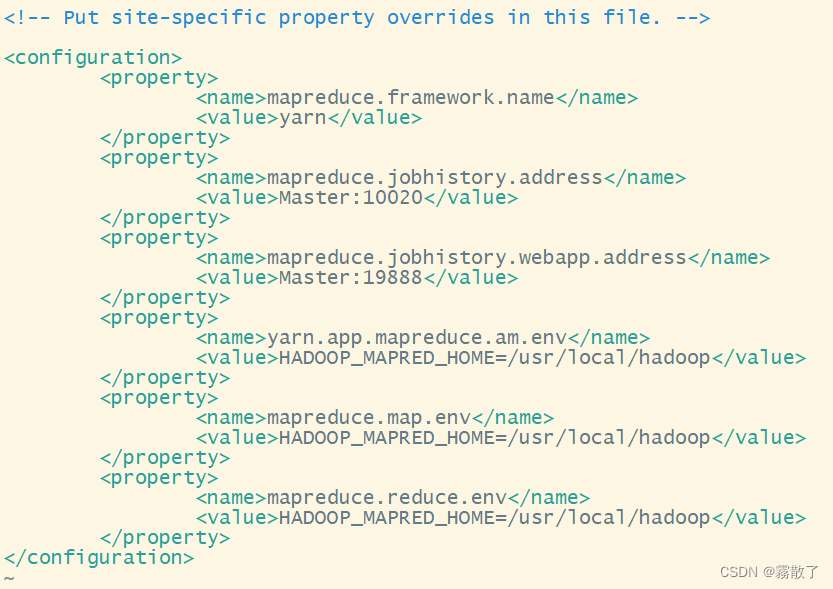The image size is (833, 589).
Task: Click the site-specific overrides comment line
Action: point(356,18)
